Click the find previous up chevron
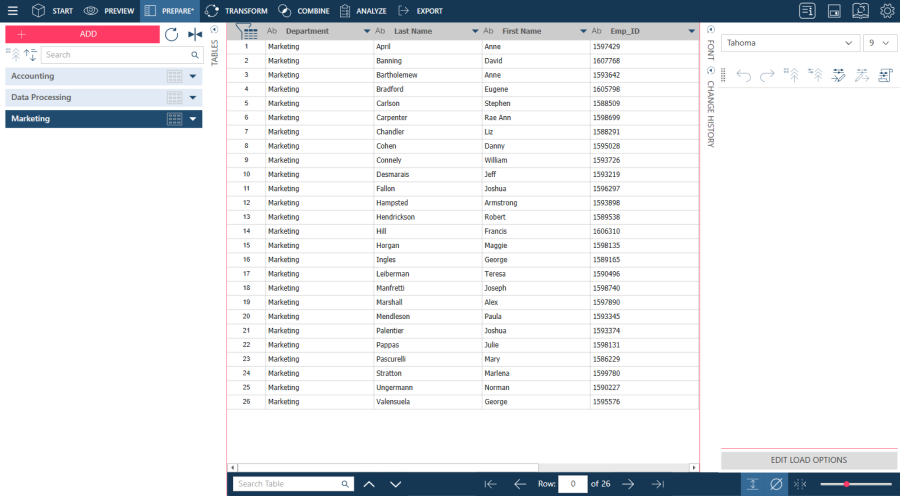 click(369, 484)
